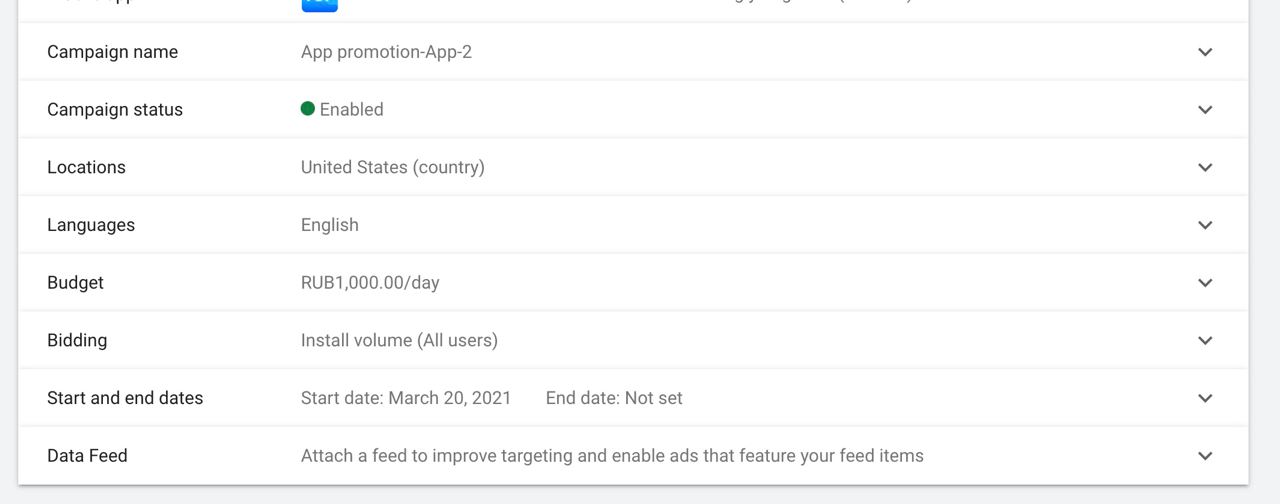Open the Locations section chevron
This screenshot has height=504, width=1280.
coord(1205,167)
